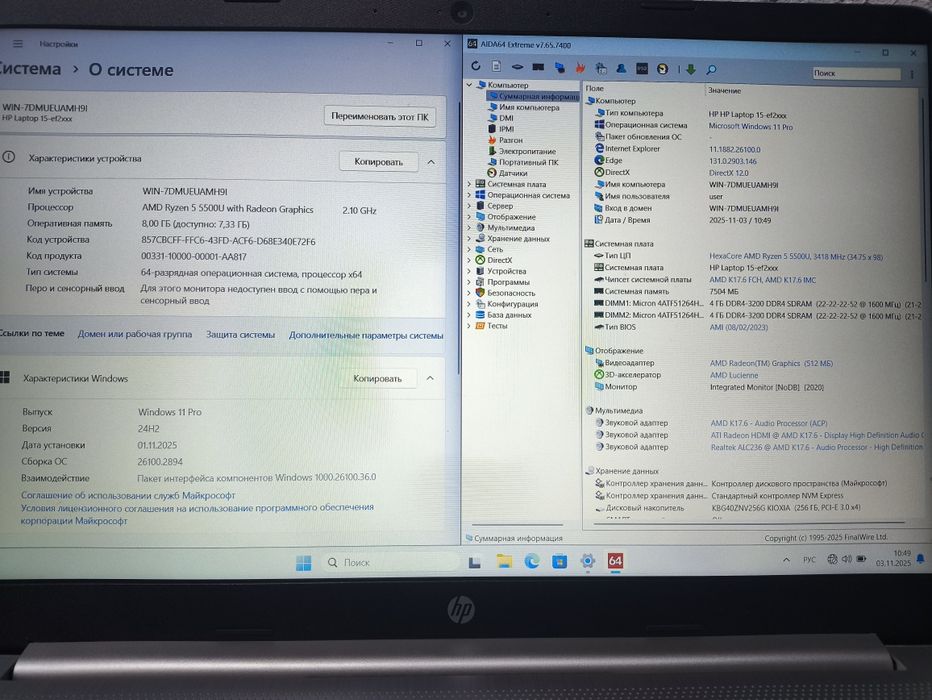This screenshot has height=700, width=932.
Task: Open the Windows Start menu
Action: click(x=304, y=562)
